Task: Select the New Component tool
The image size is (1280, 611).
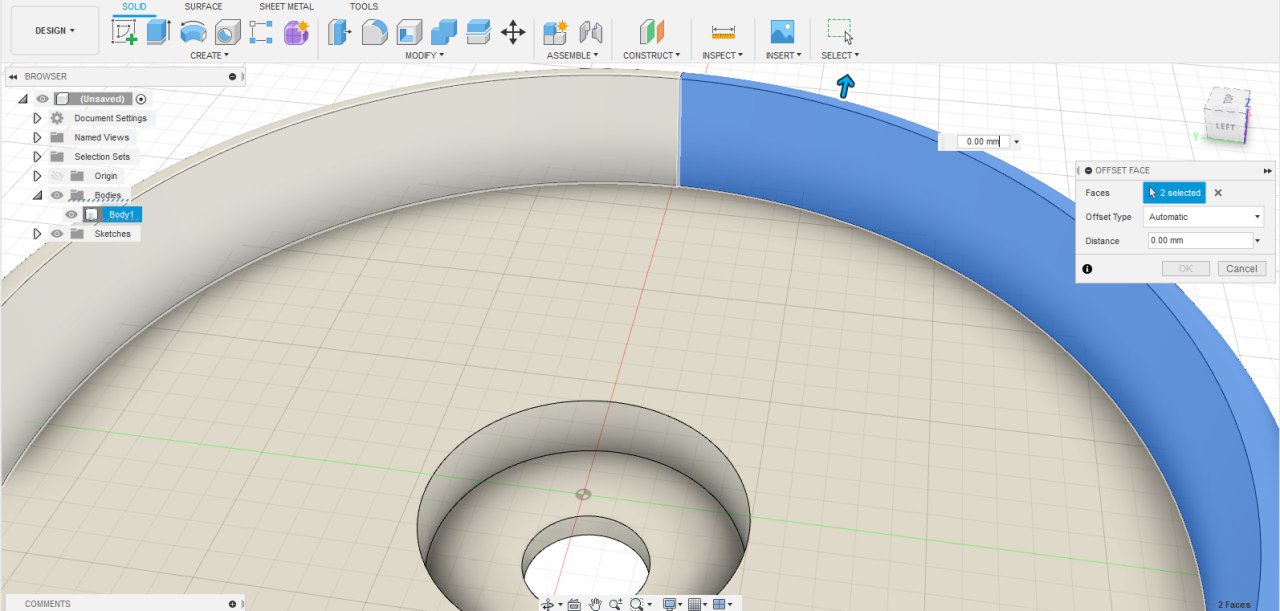Action: pos(556,32)
